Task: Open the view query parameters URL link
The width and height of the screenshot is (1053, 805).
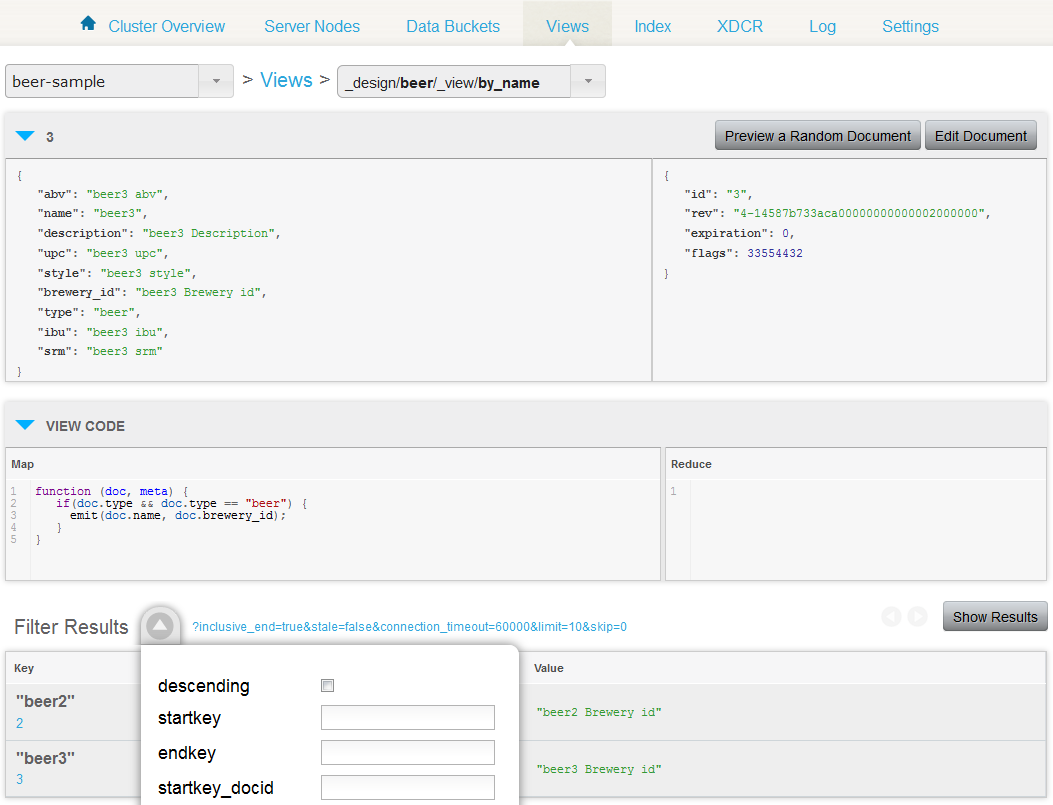Action: [x=409, y=626]
